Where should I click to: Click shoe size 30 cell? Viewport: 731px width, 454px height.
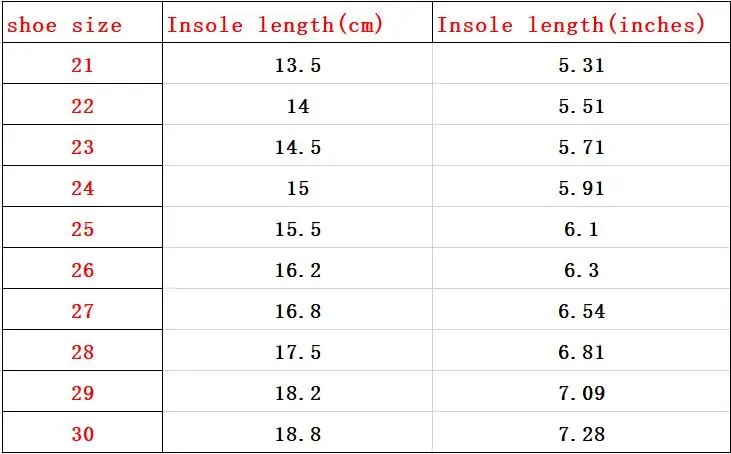83,432
